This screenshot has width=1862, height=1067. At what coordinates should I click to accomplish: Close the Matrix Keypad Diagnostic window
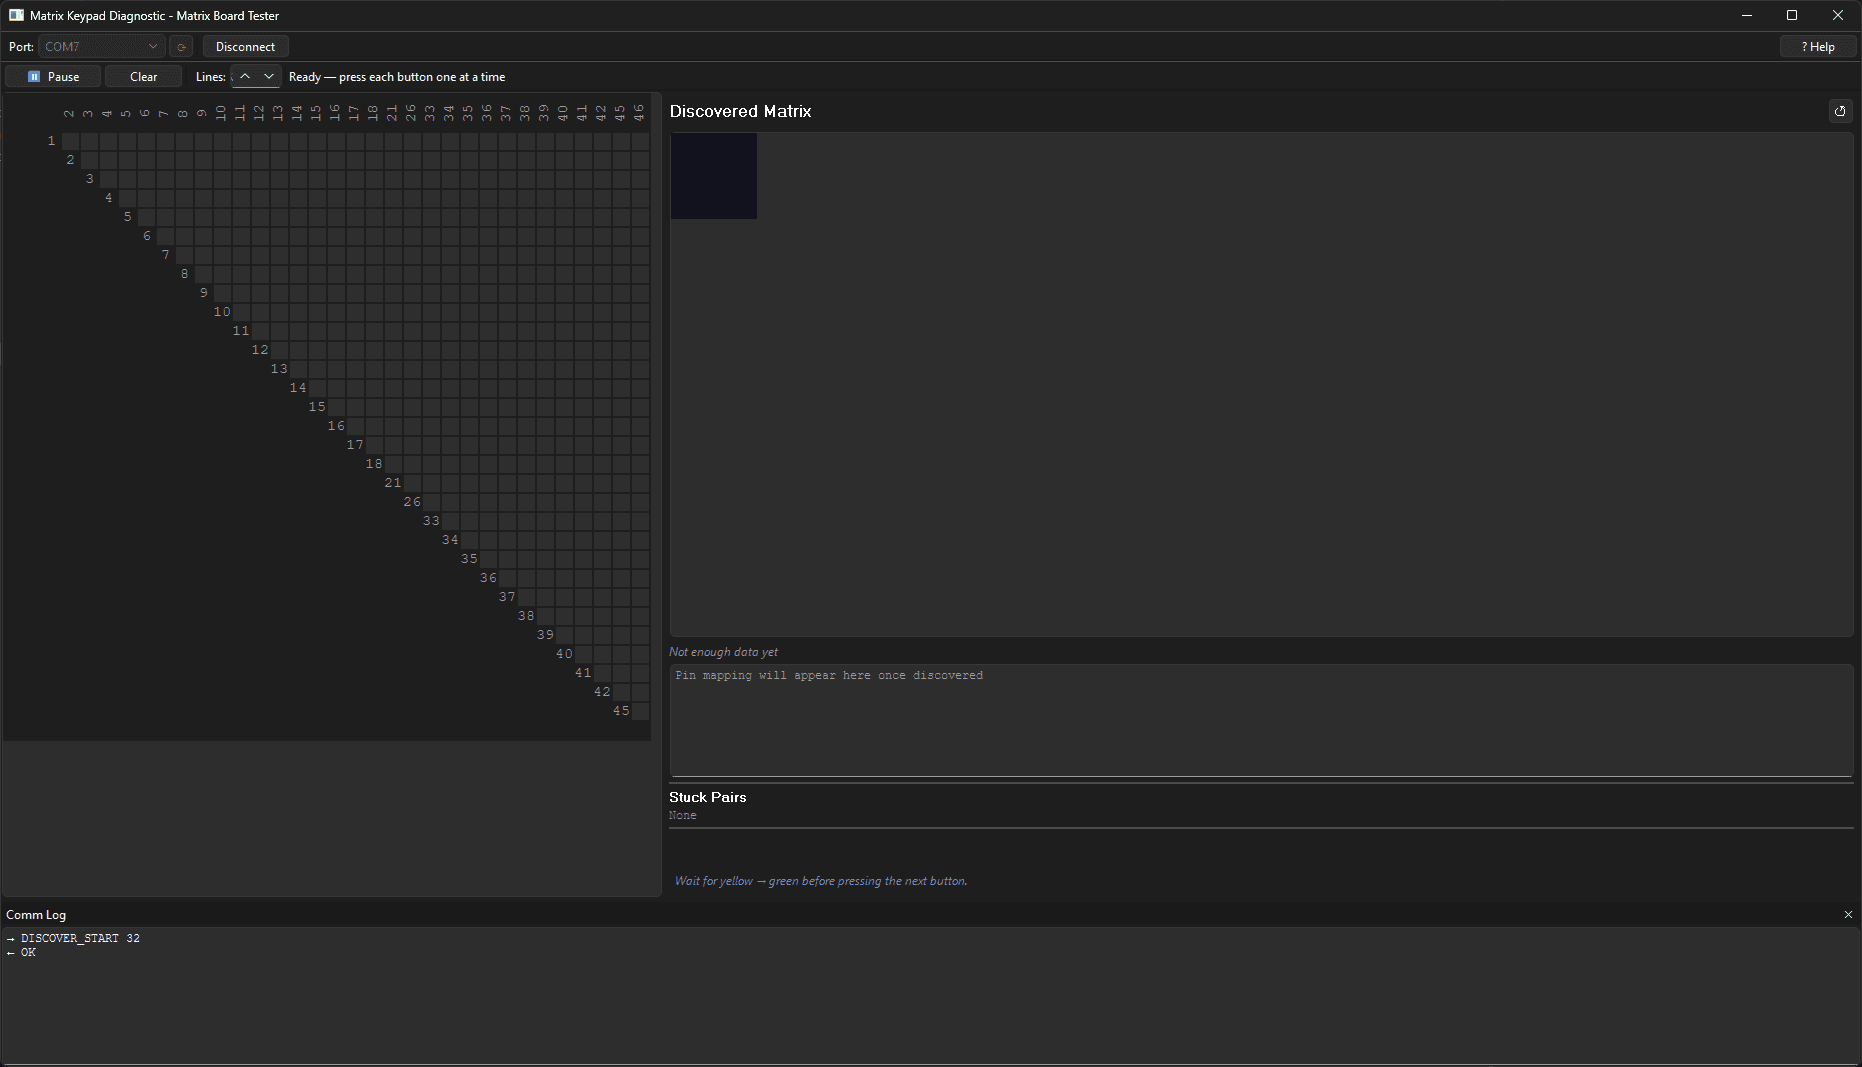1838,15
